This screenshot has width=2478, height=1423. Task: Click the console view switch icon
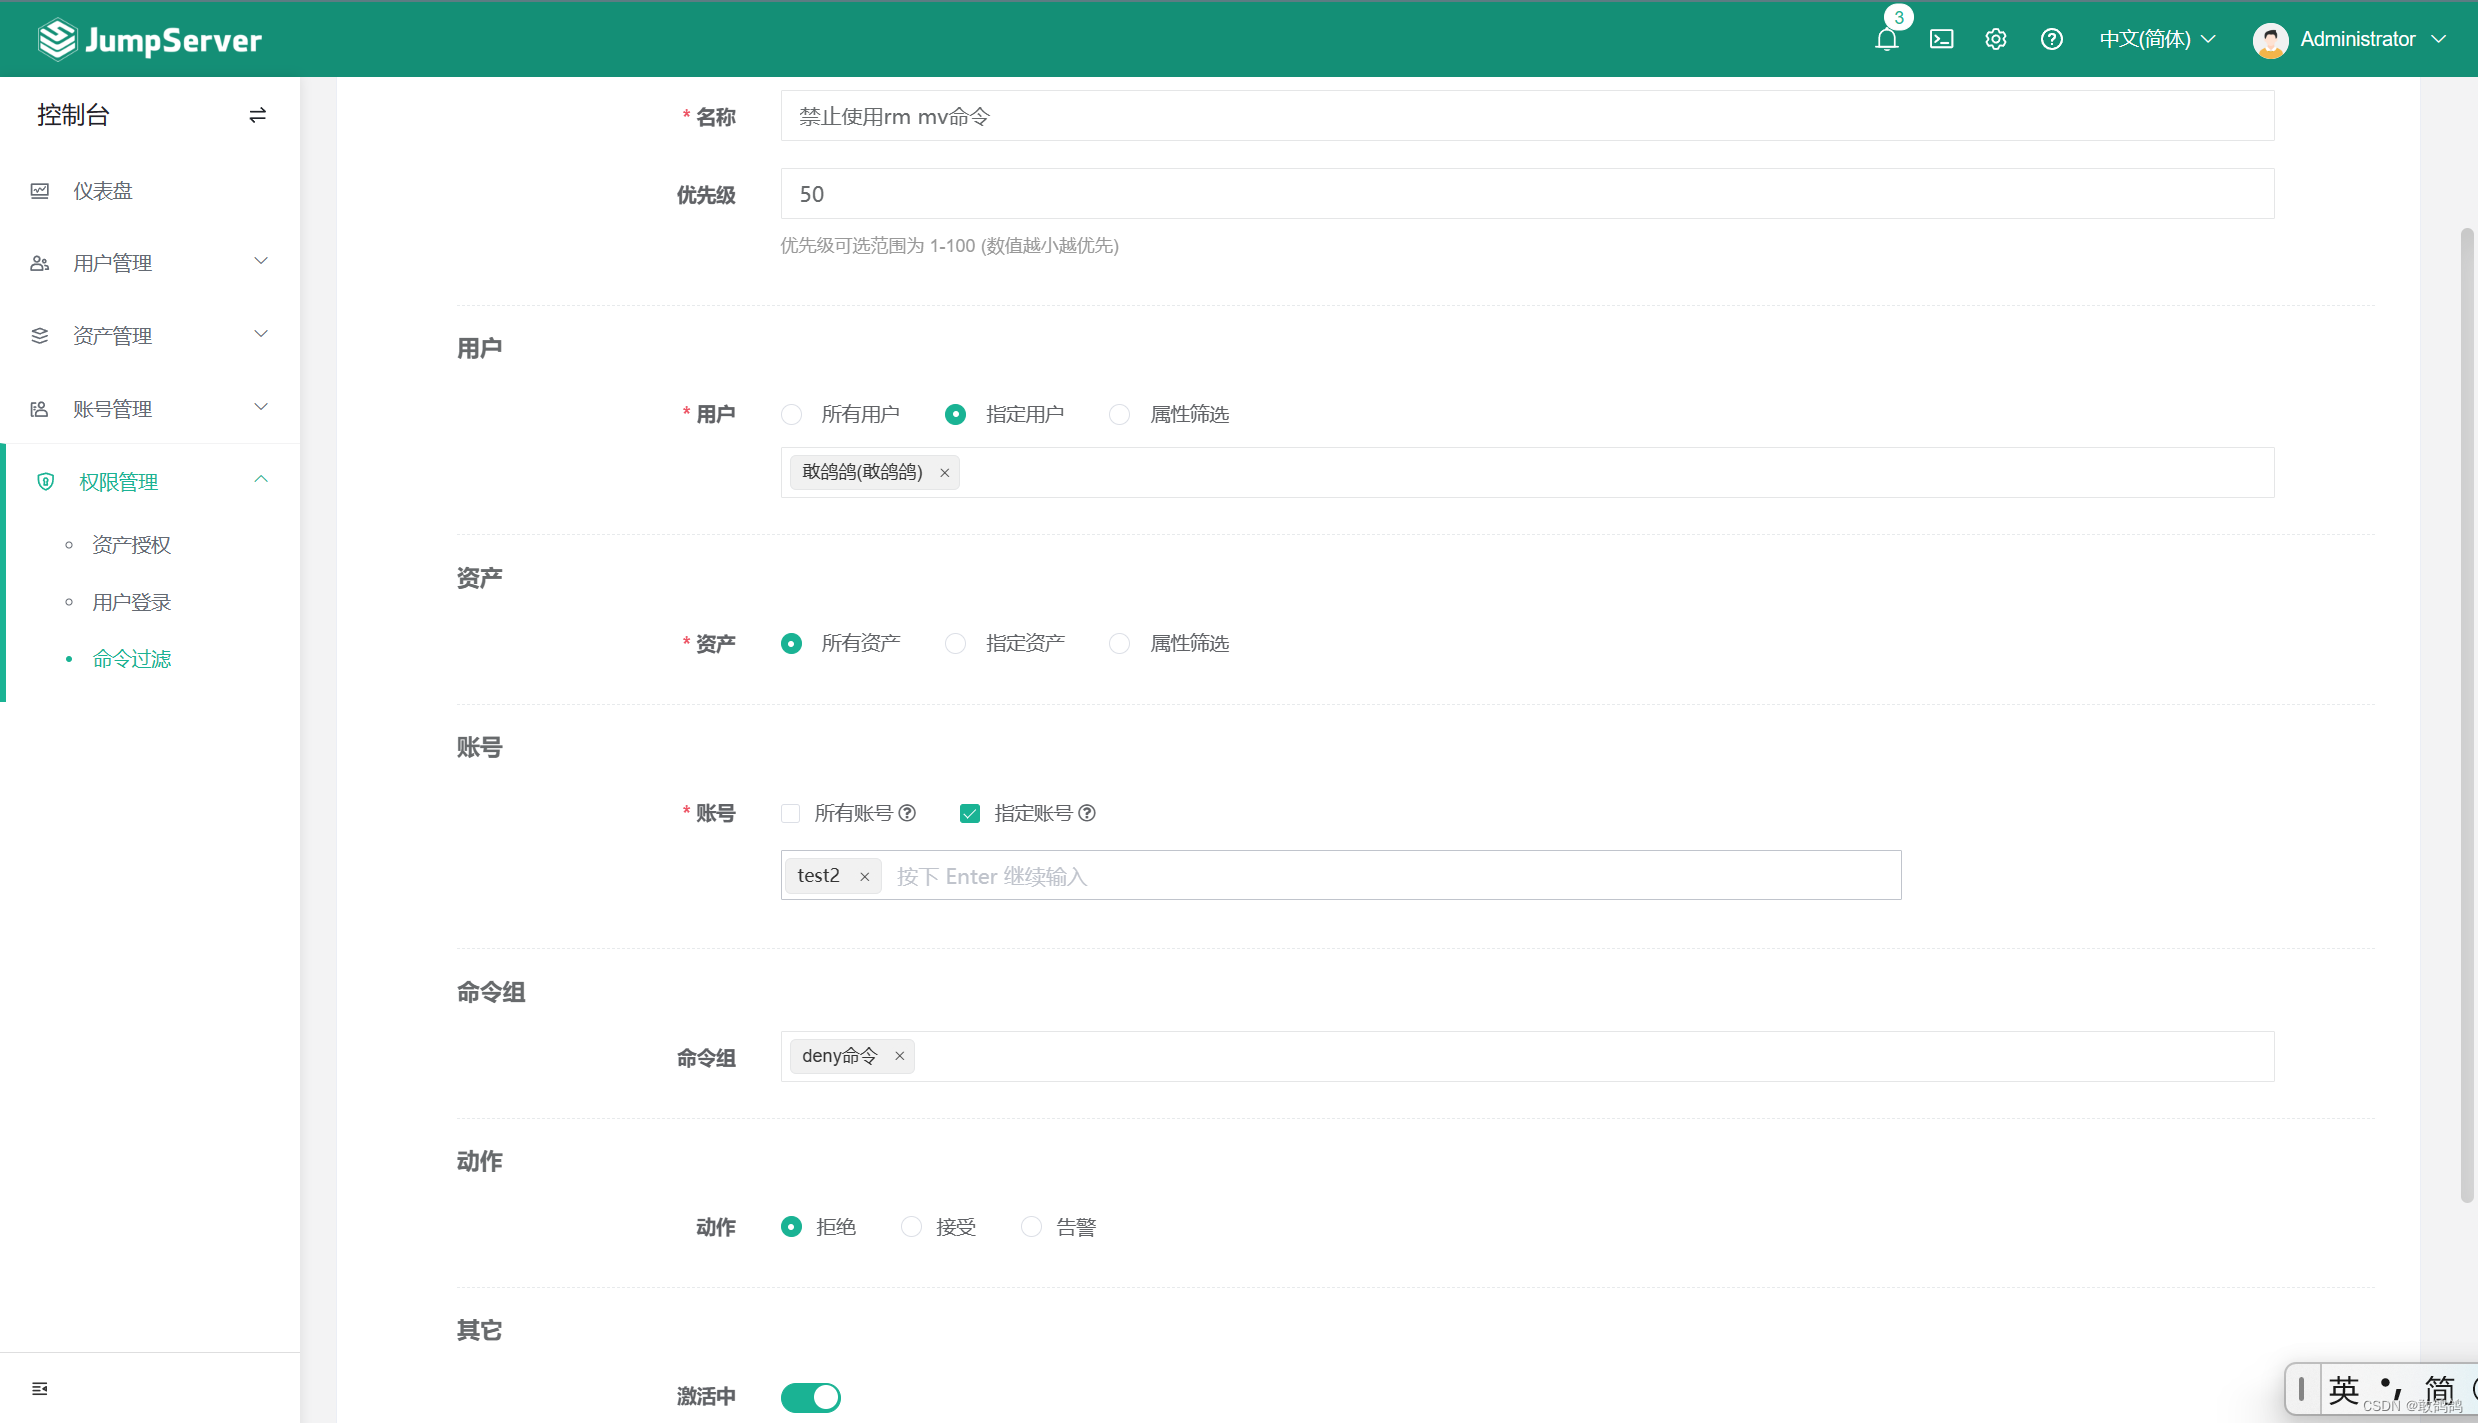(x=257, y=115)
